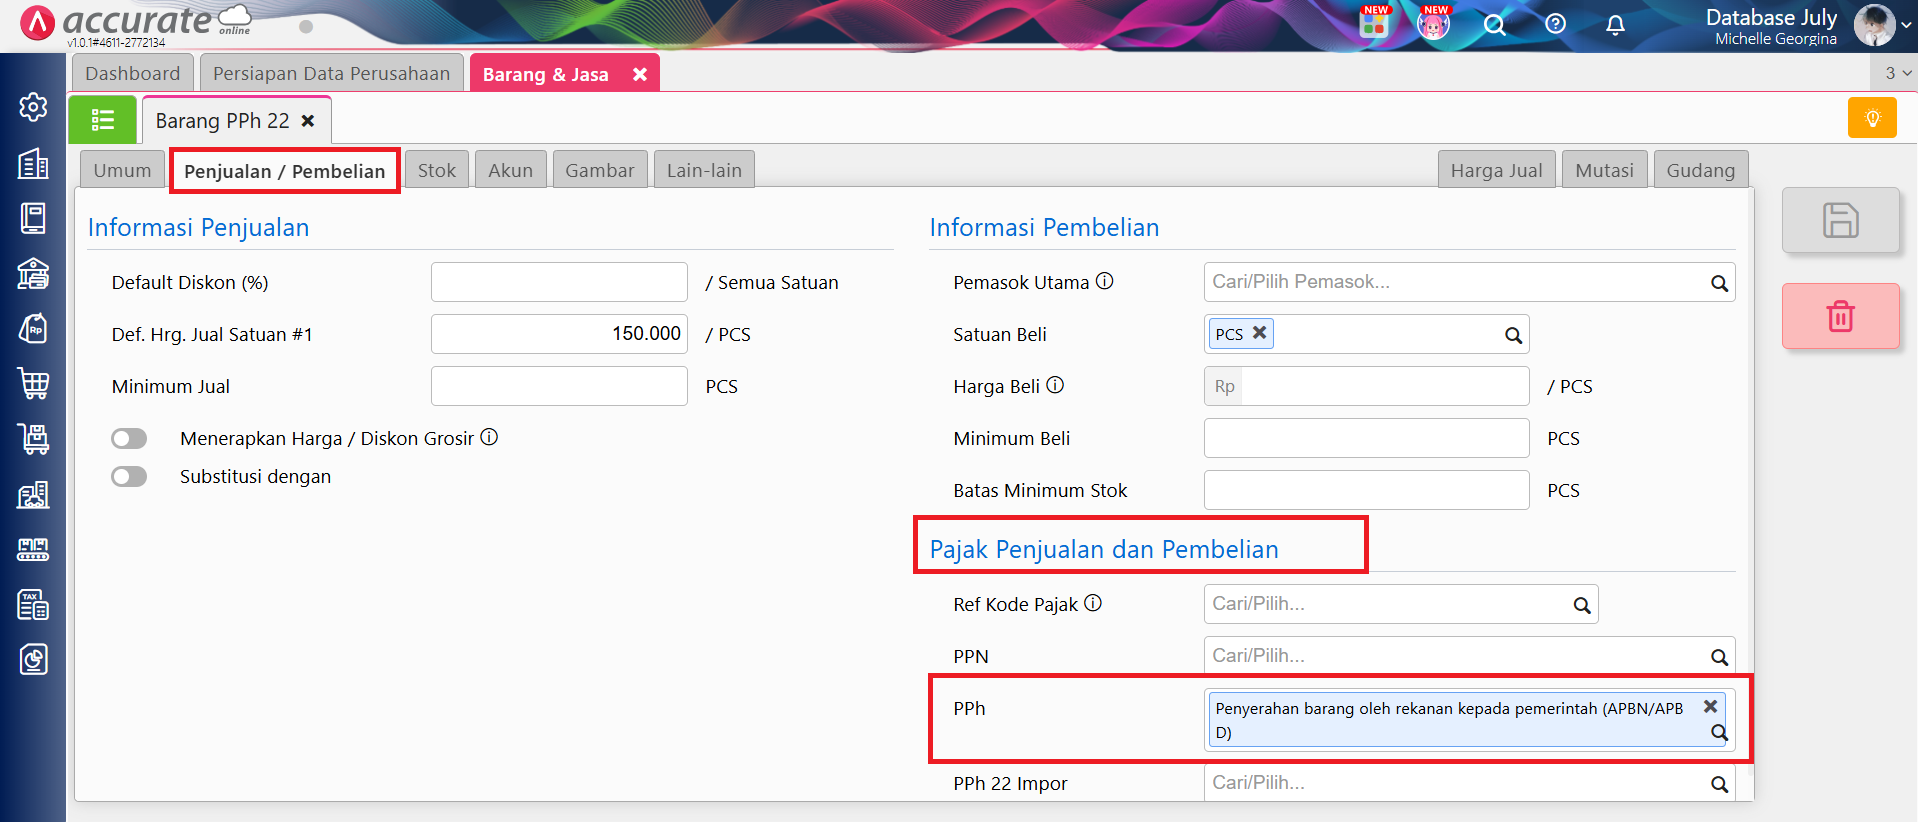The image size is (1918, 822).
Task: Open the settings gear in the sidebar
Action: [33, 107]
